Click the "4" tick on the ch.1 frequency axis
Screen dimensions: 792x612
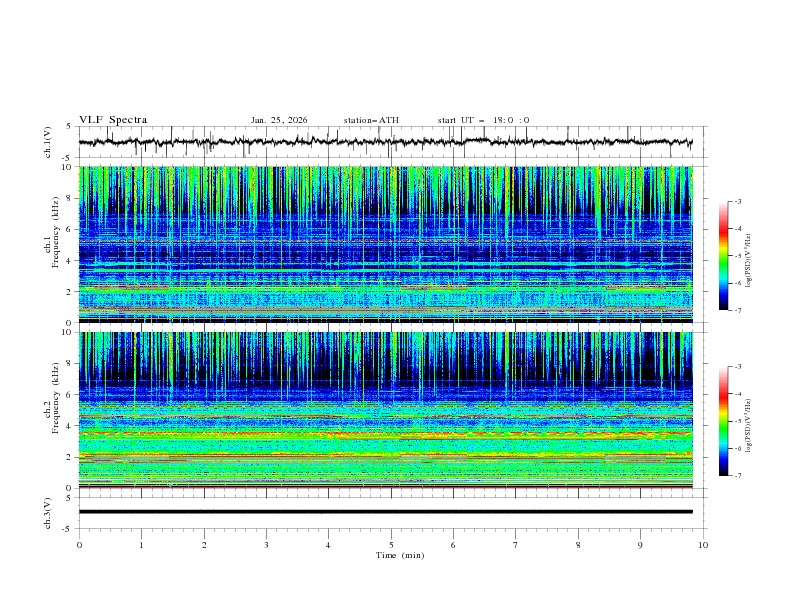(71, 261)
